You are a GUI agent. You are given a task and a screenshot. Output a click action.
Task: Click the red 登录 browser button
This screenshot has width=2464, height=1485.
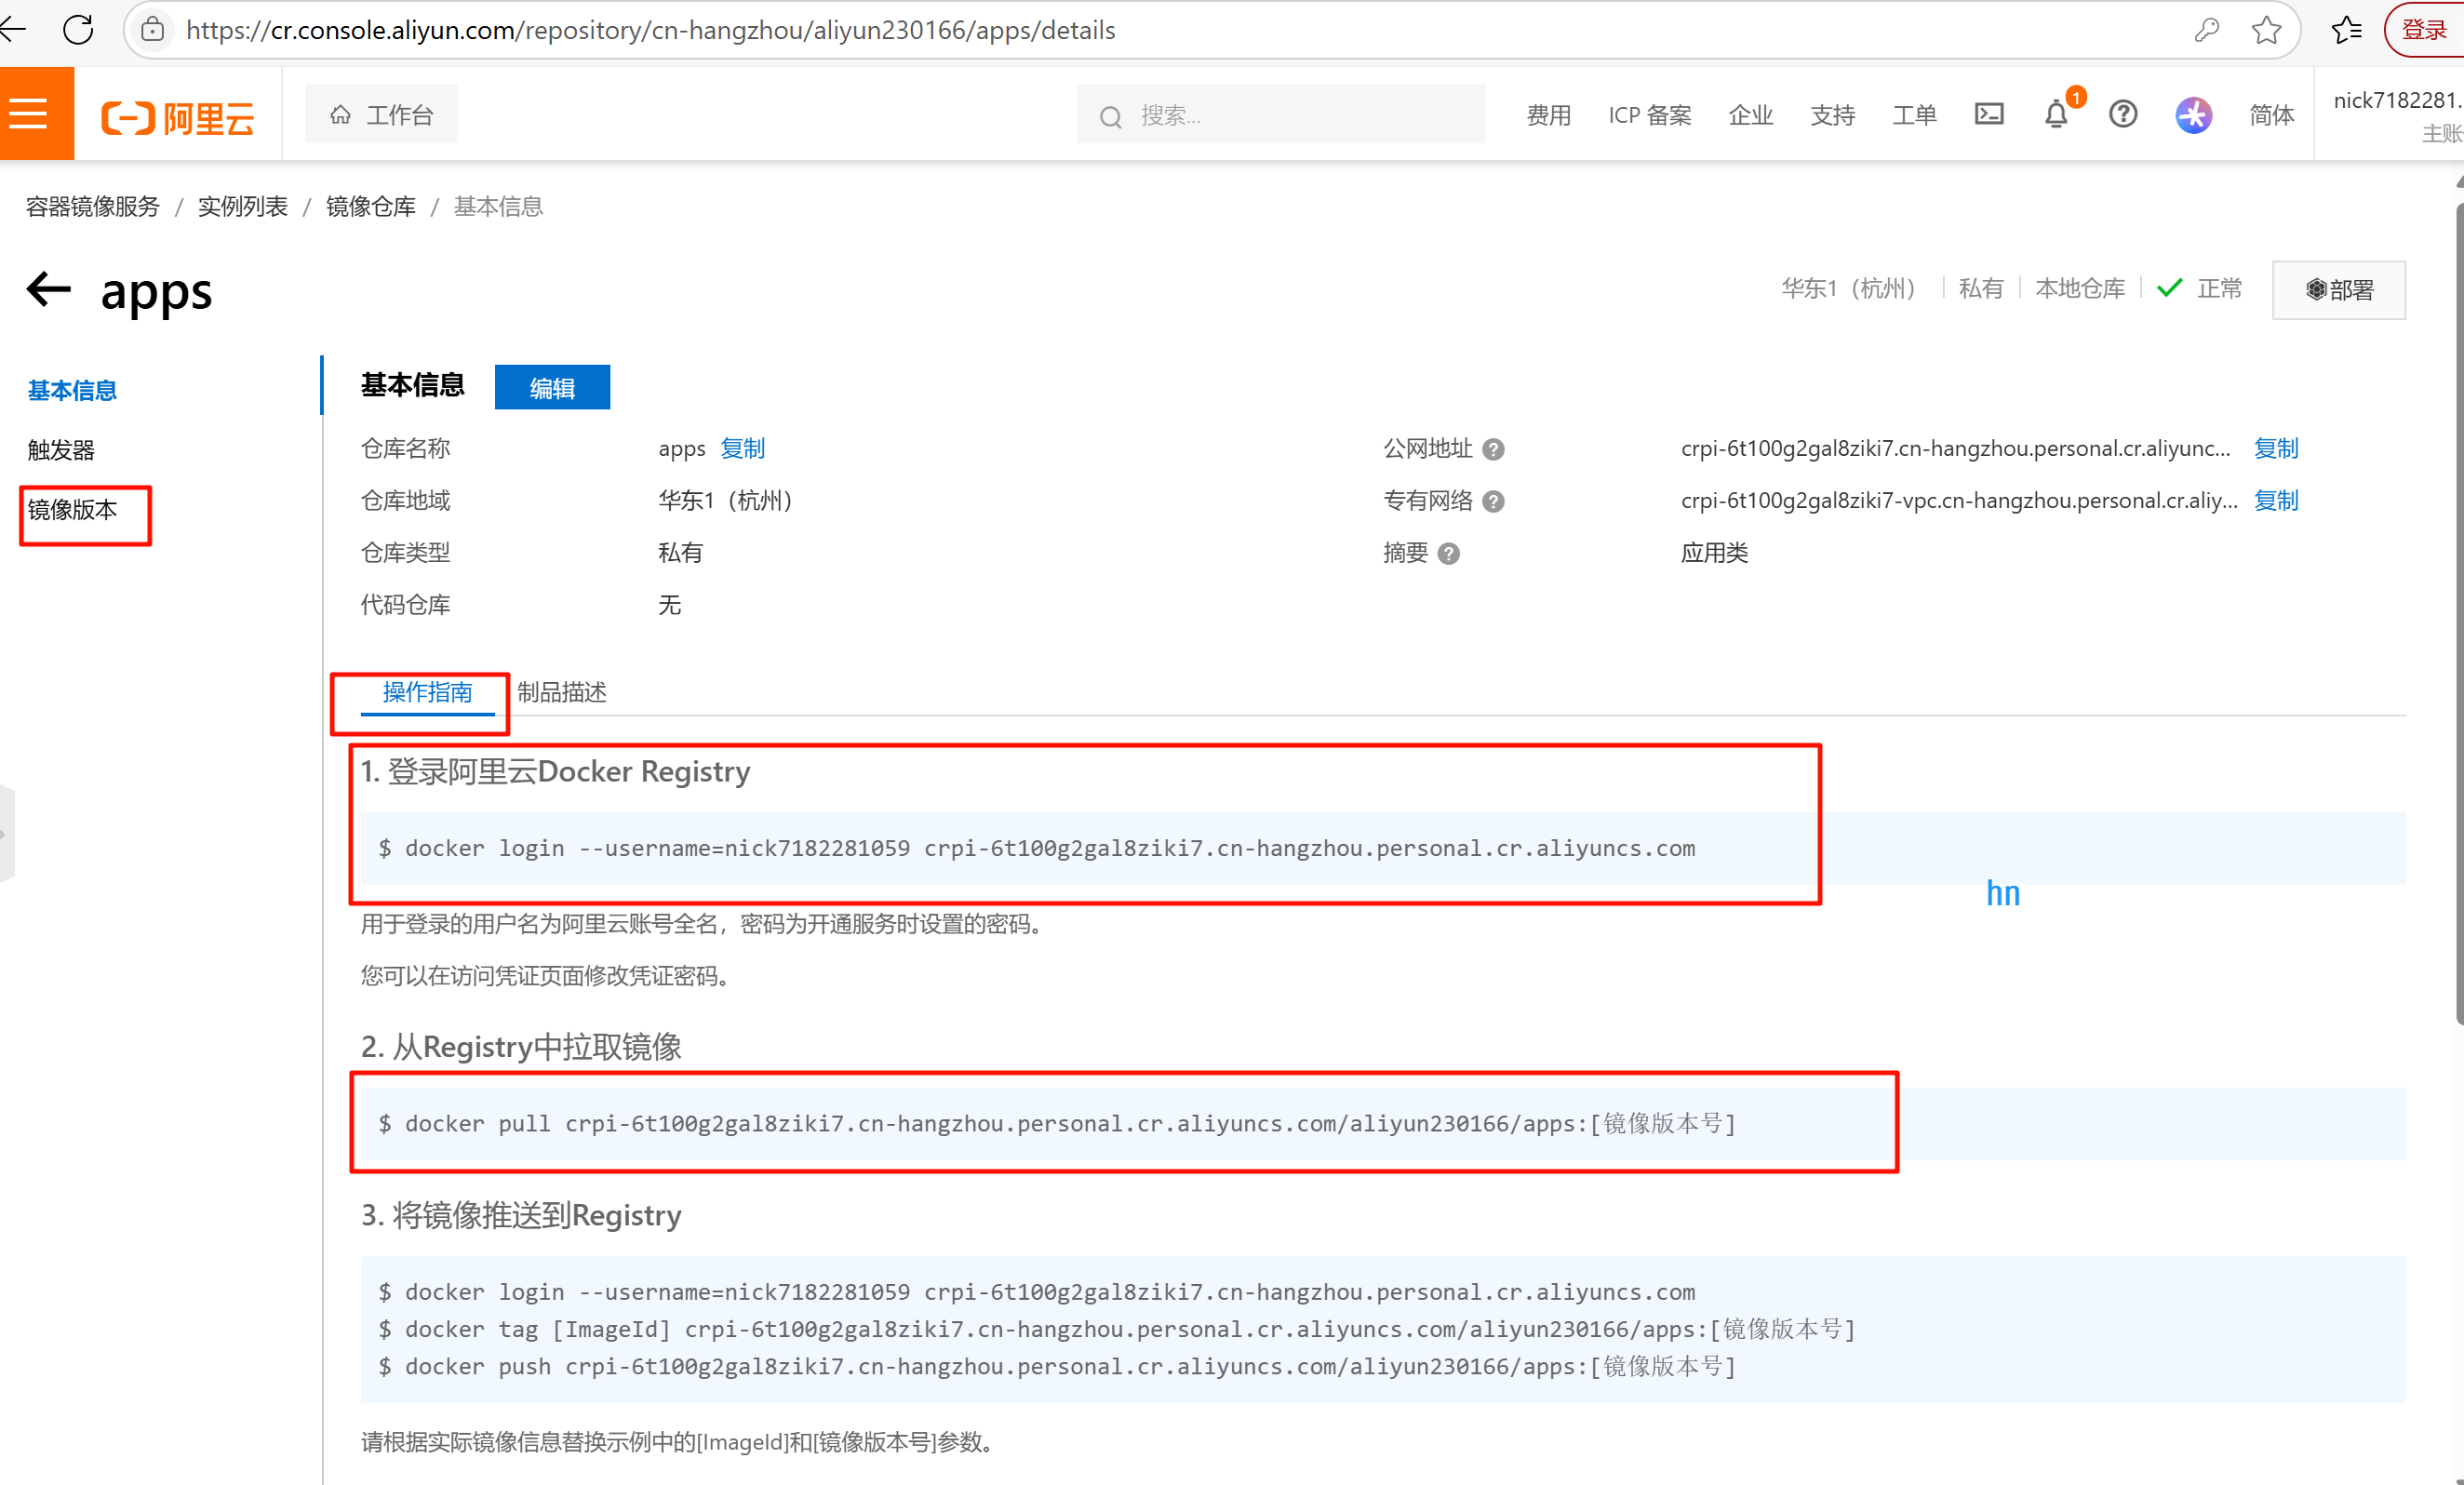click(2424, 30)
